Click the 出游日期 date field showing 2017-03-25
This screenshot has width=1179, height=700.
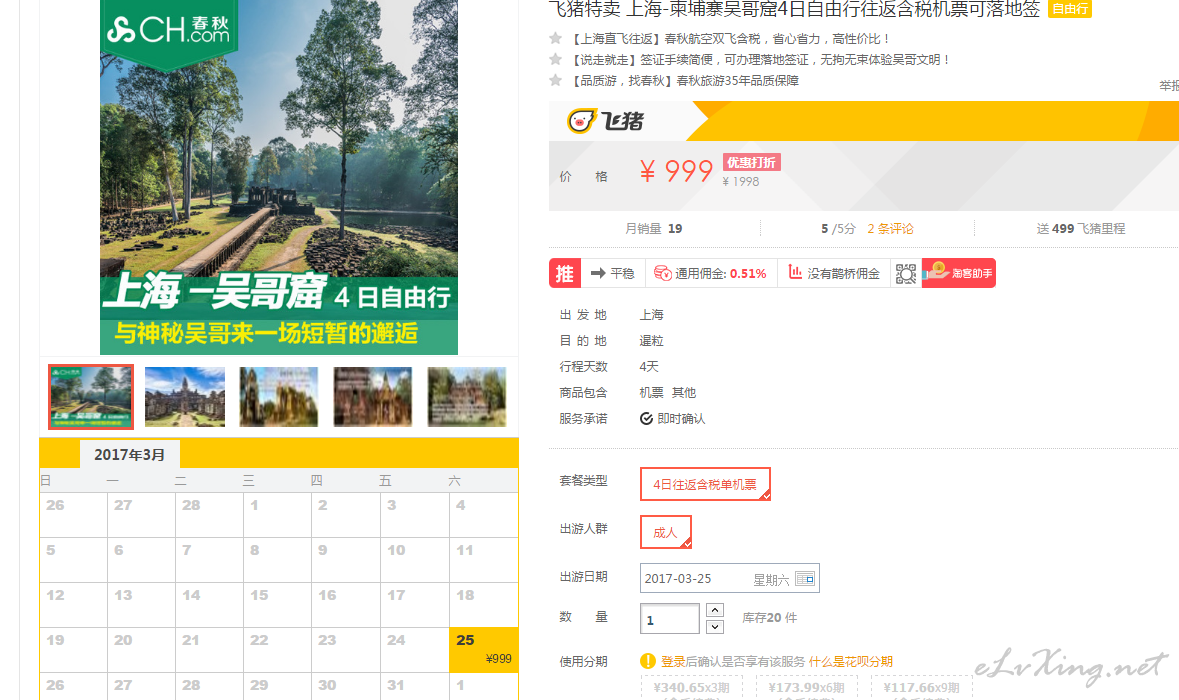point(729,578)
